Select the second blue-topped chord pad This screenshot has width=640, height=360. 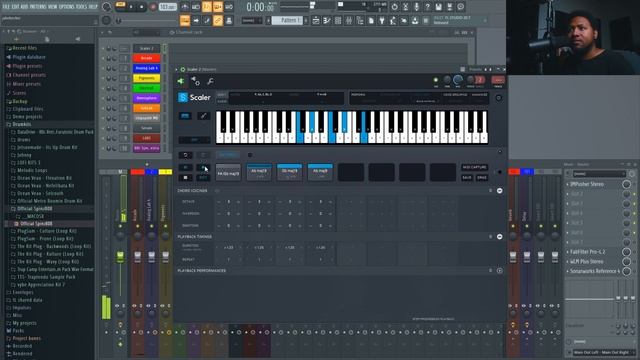pos(289,172)
